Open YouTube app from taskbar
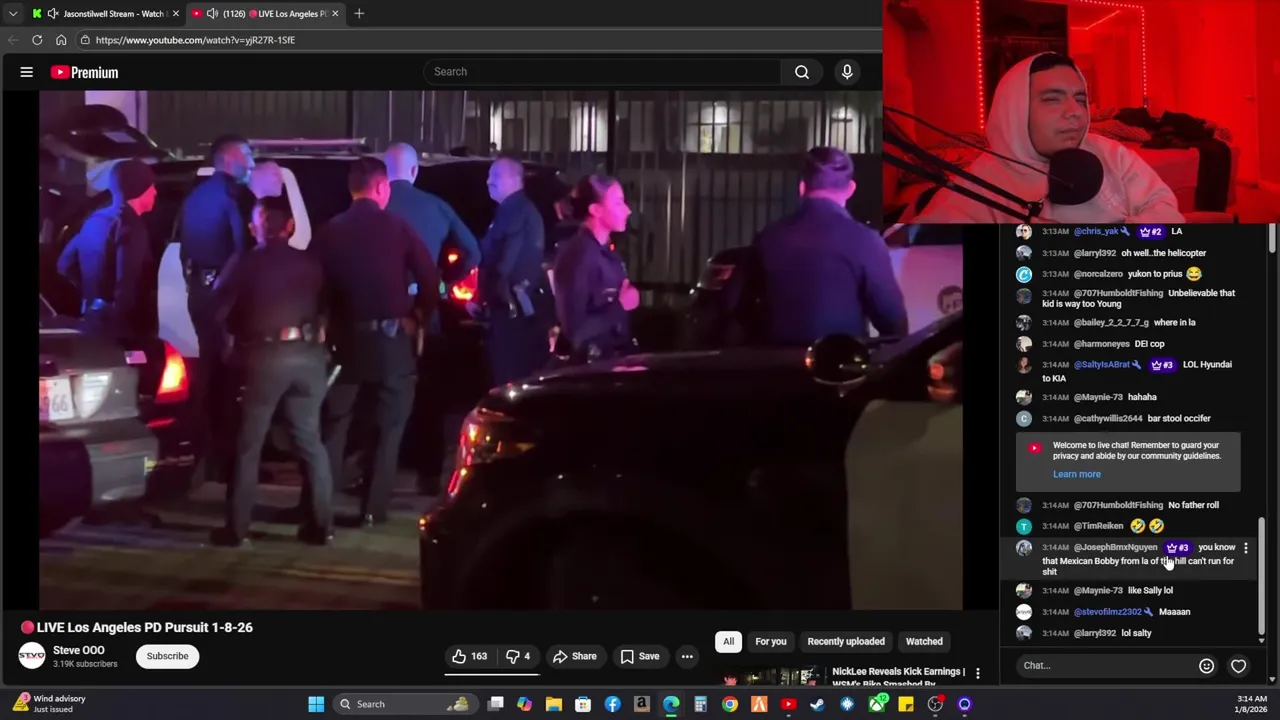Image resolution: width=1280 pixels, height=720 pixels. pyautogui.click(x=788, y=704)
